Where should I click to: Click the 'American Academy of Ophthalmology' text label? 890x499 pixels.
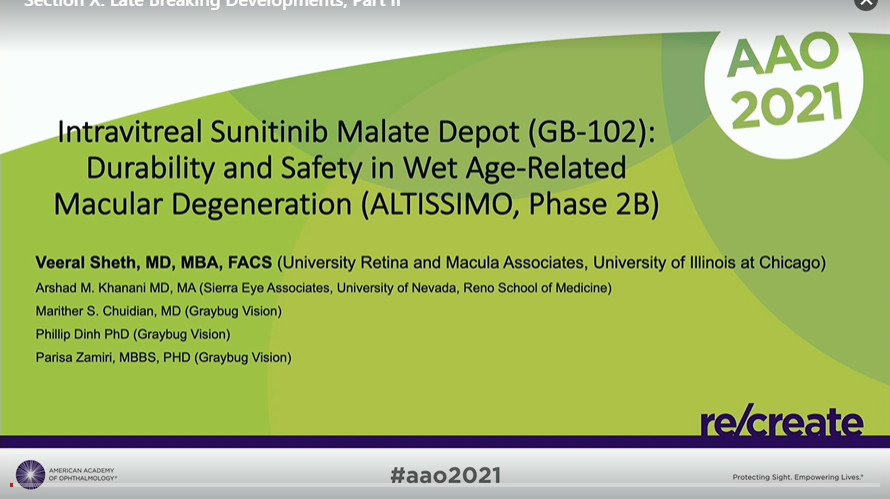click(x=83, y=474)
